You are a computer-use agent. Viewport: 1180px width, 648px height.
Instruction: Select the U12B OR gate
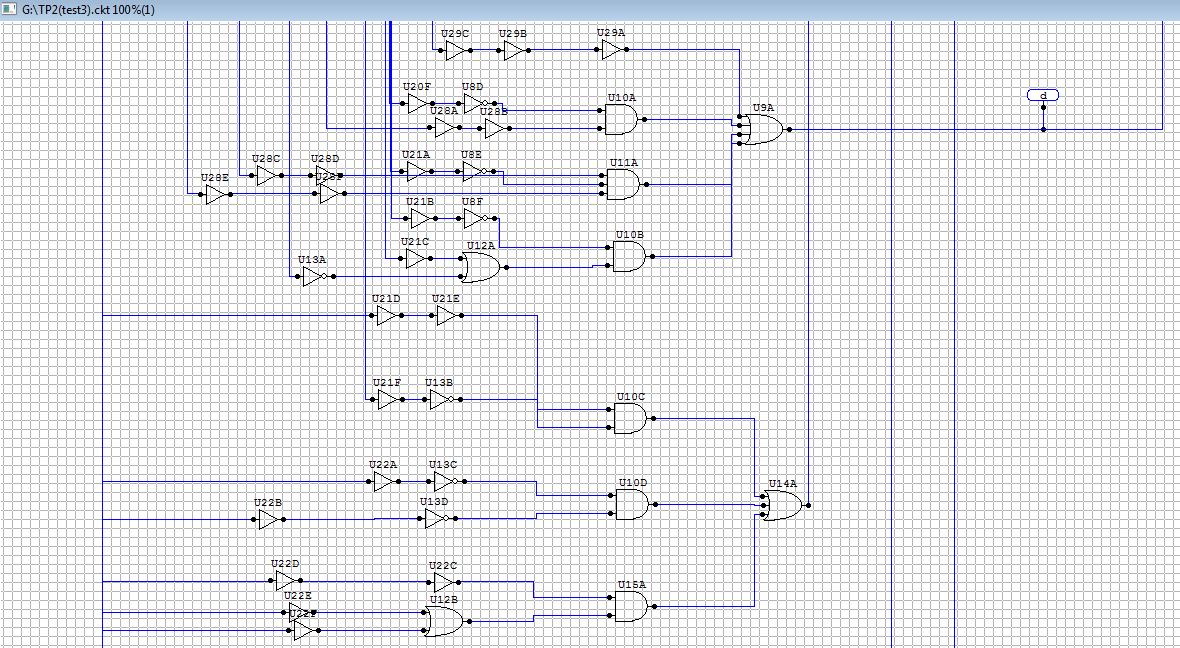tap(443, 622)
